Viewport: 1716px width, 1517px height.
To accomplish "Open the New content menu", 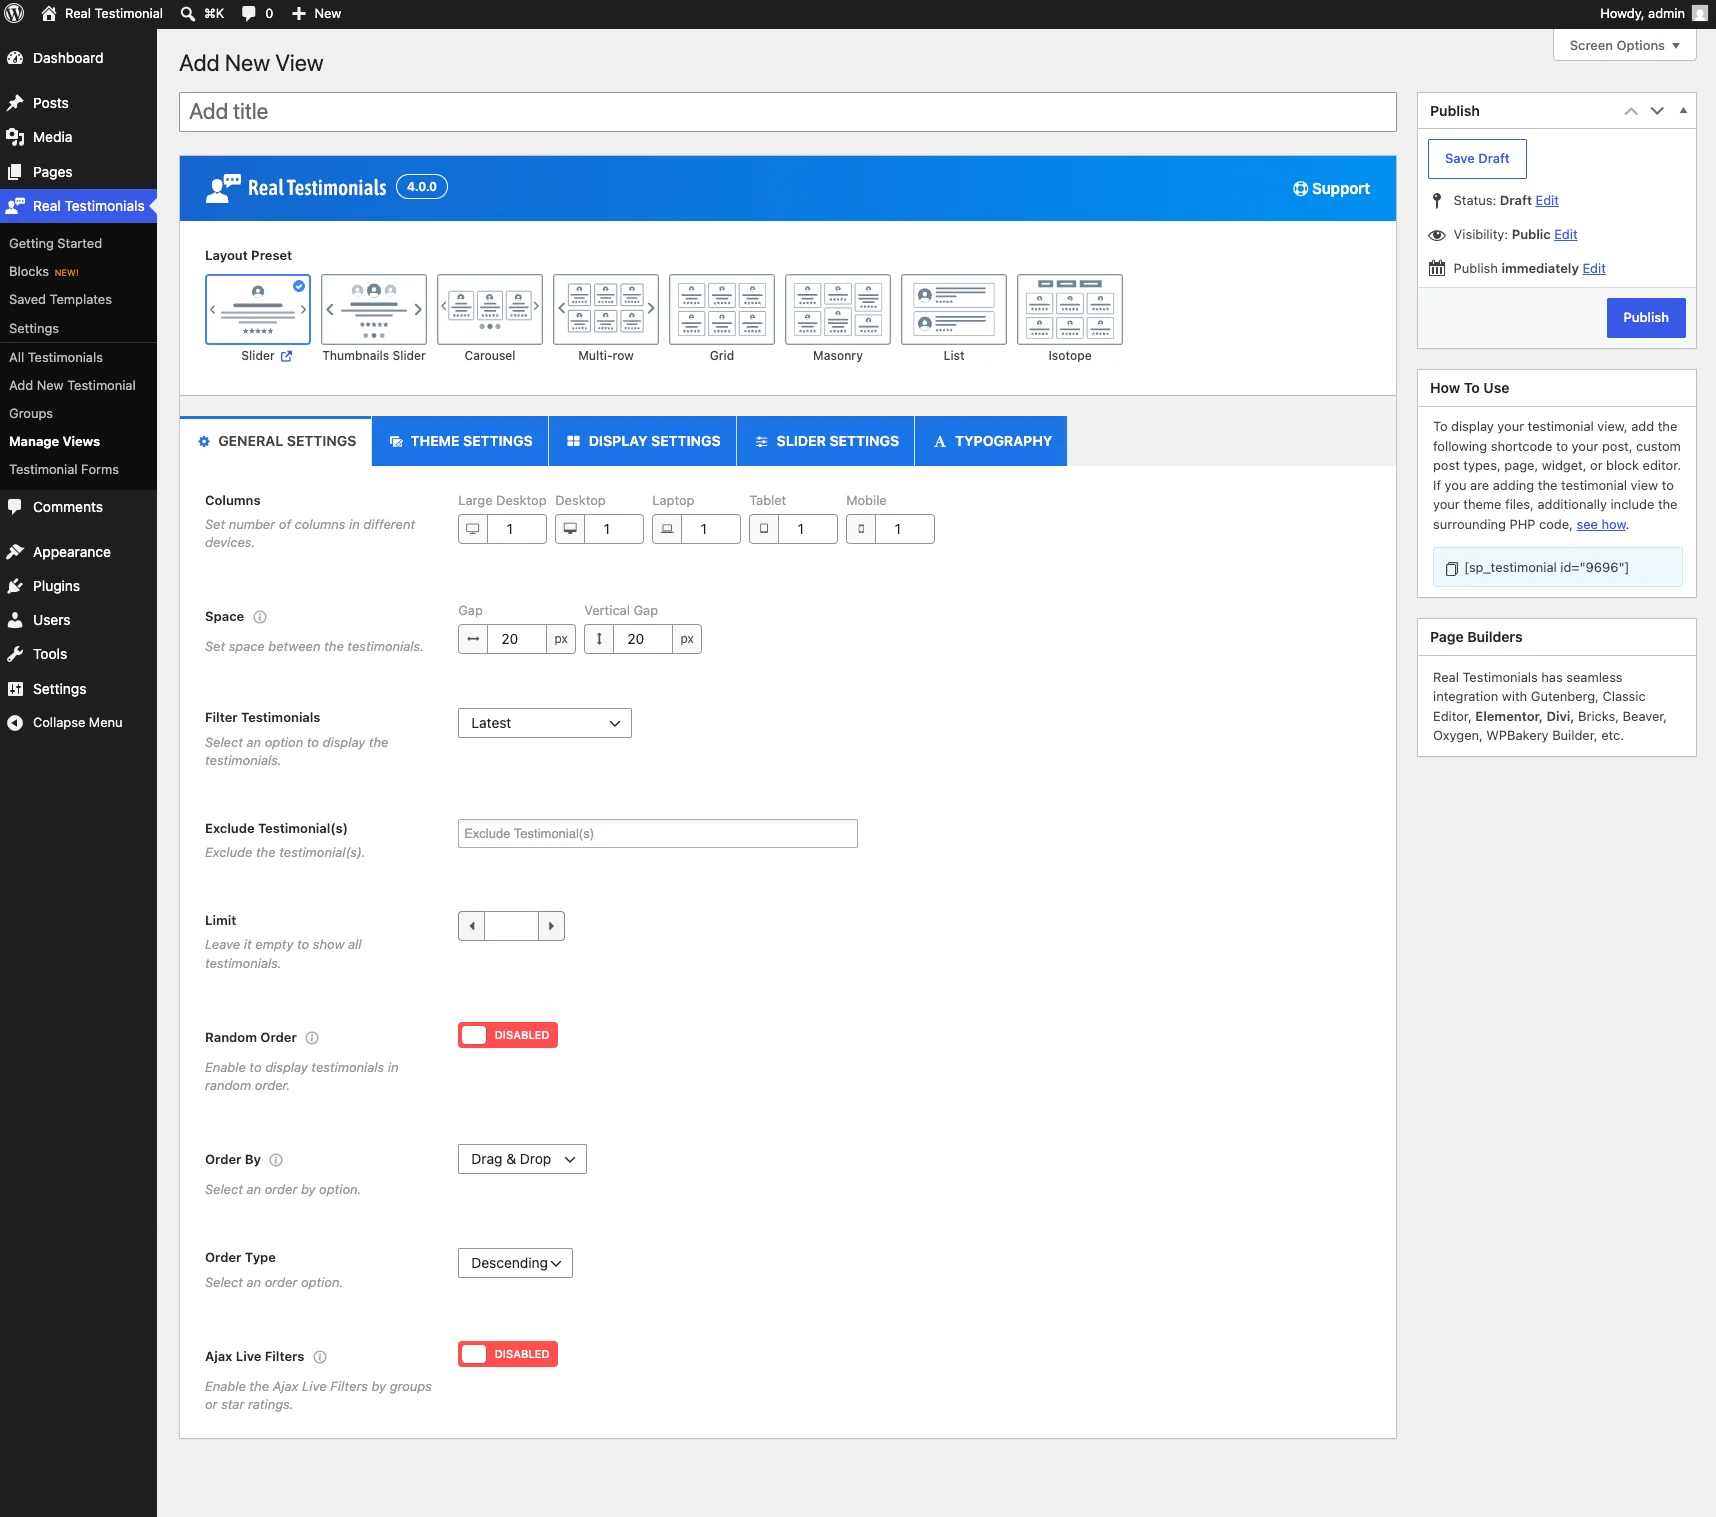I will 316,14.
